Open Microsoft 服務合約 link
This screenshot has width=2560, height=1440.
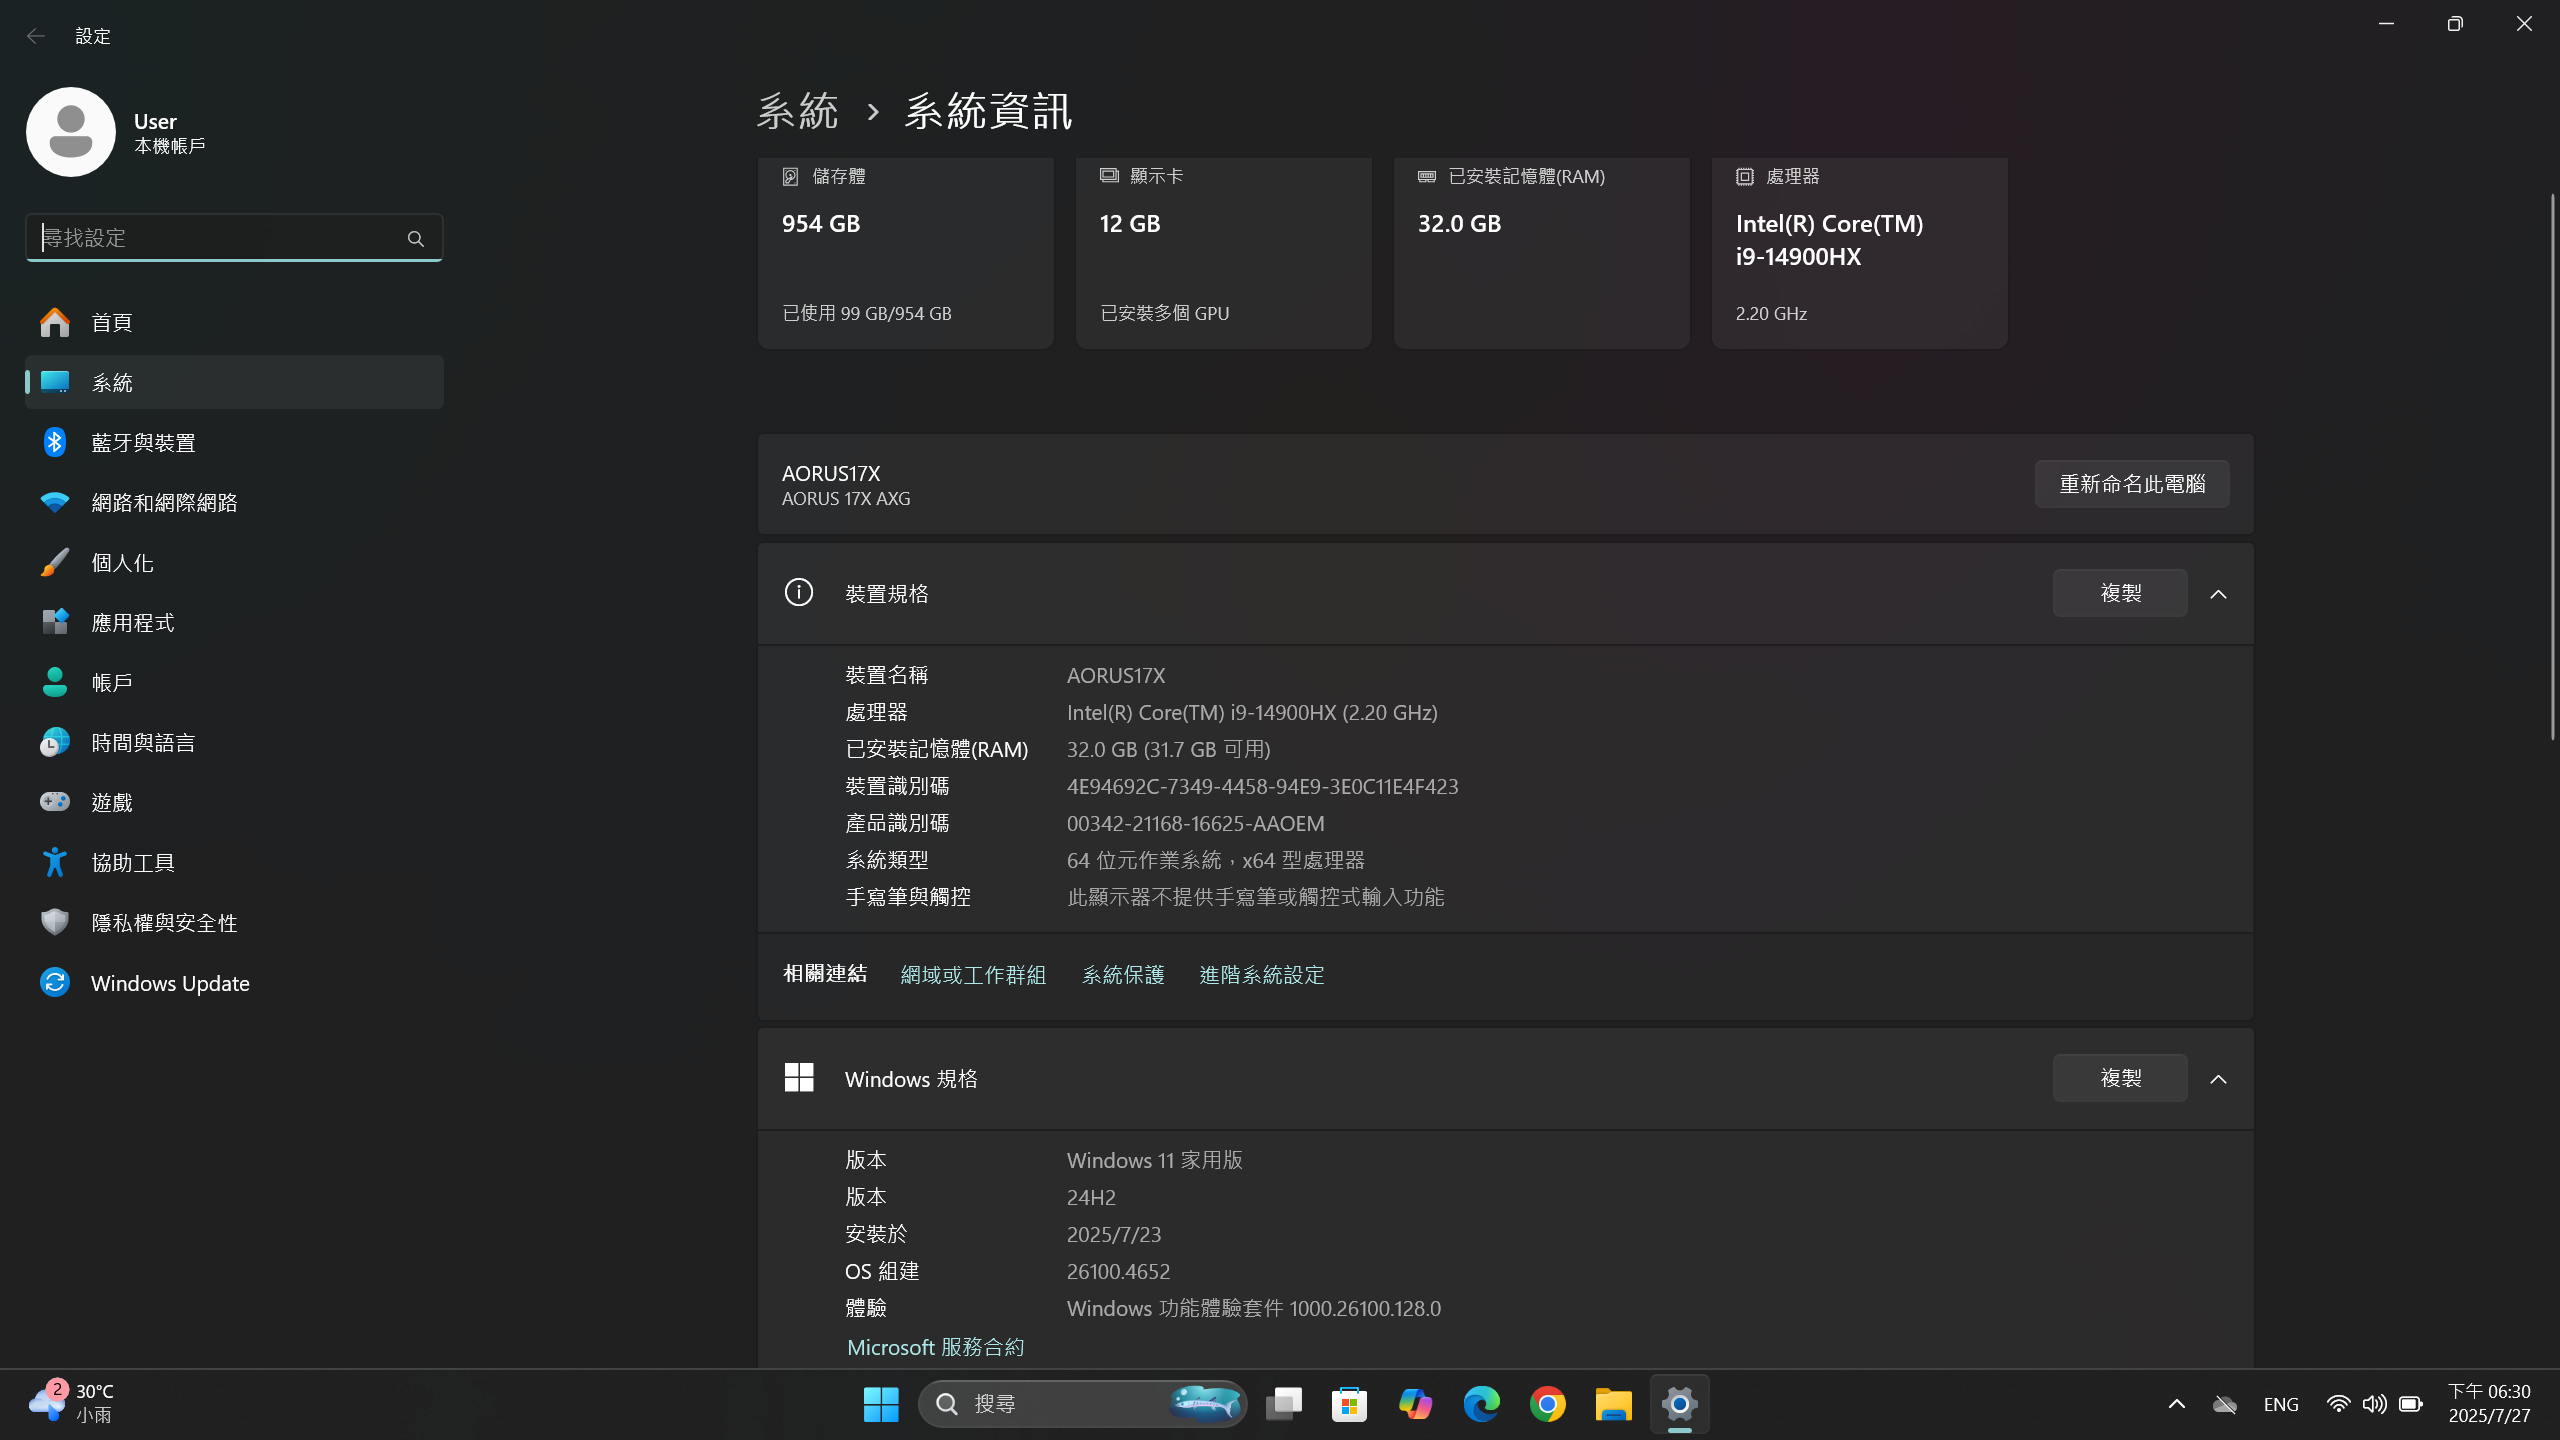pos(935,1347)
